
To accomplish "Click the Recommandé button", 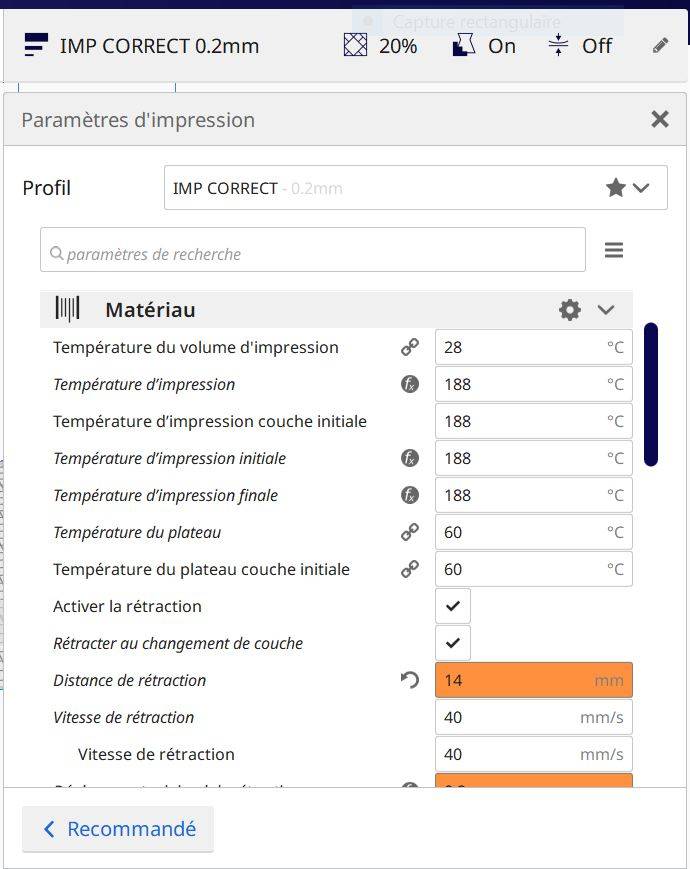I will point(118,829).
